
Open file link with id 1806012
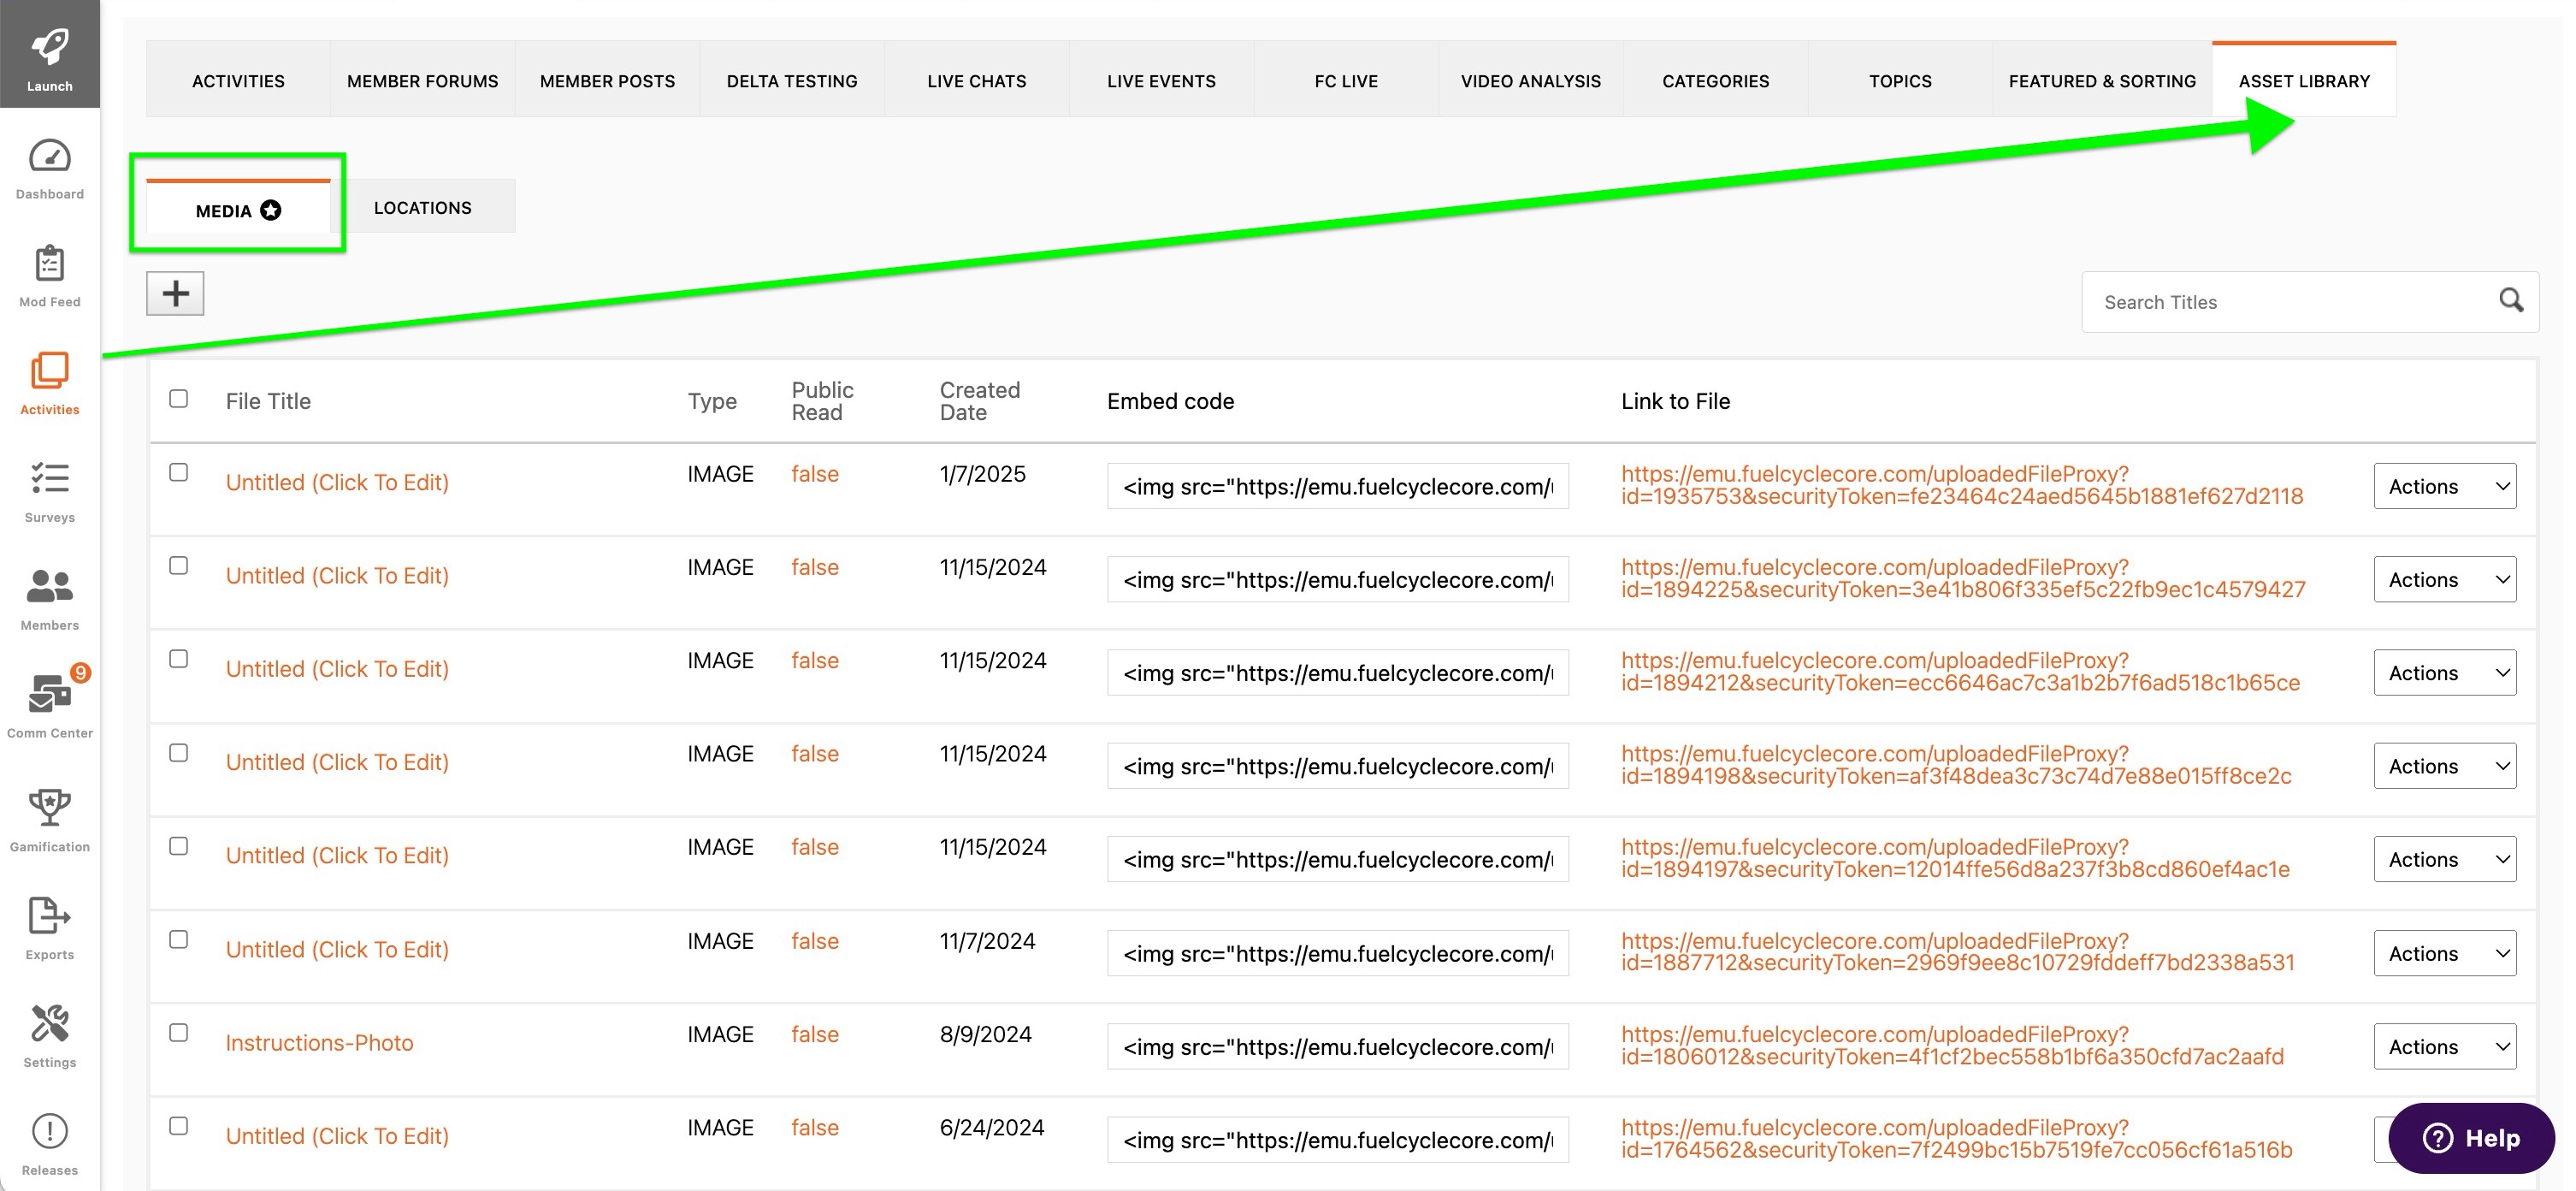pos(1952,1045)
